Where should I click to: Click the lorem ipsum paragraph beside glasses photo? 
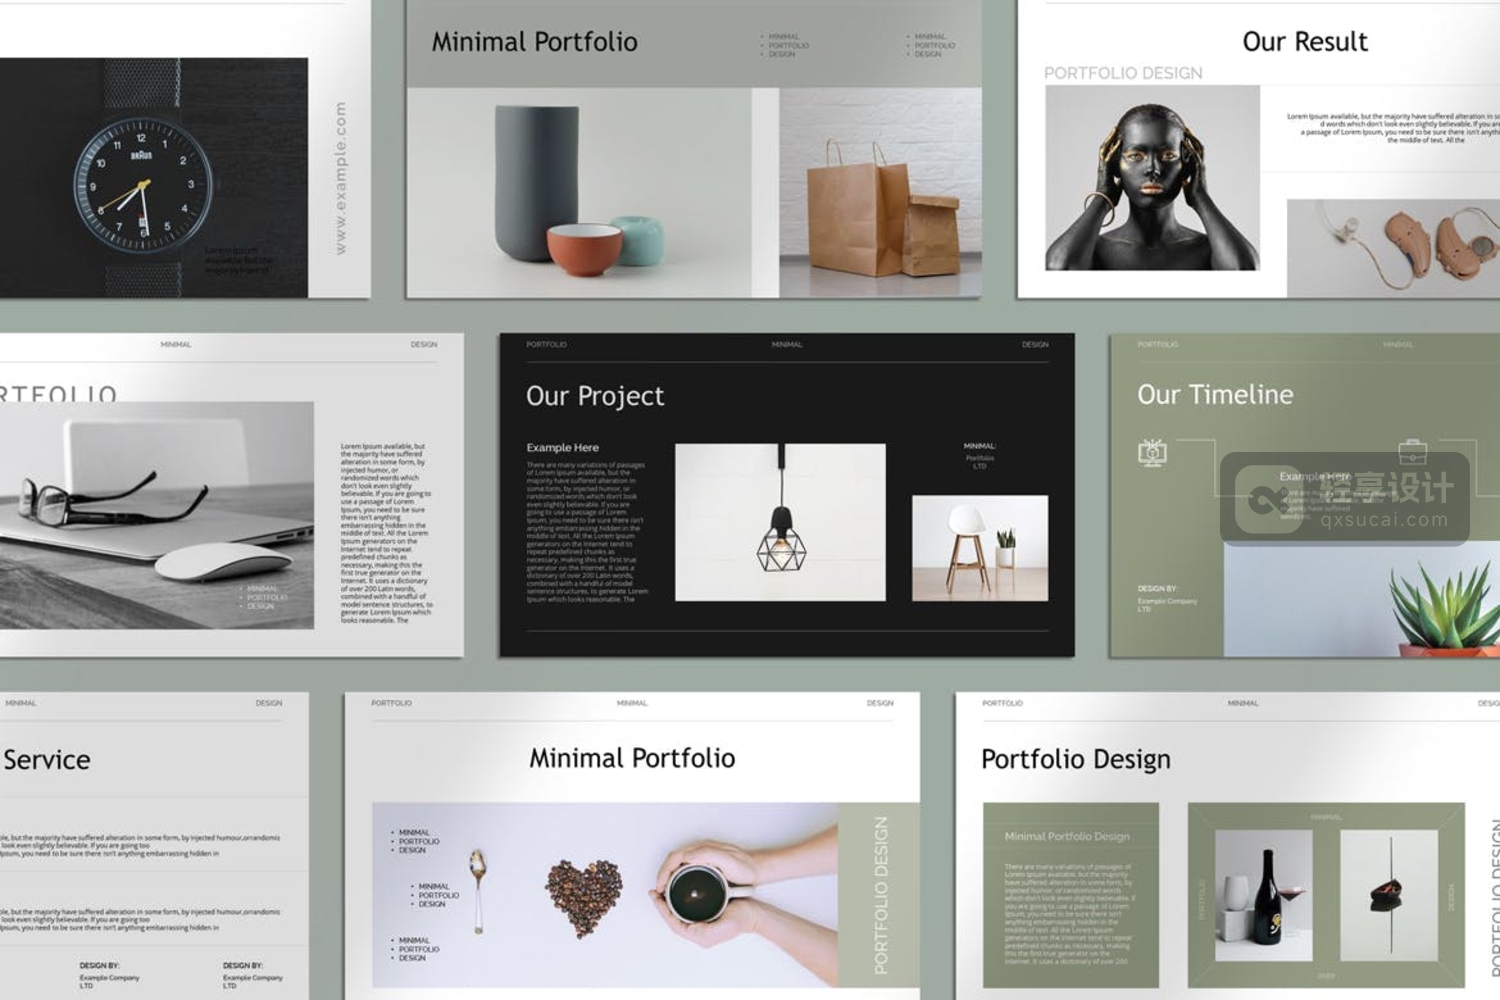point(386,533)
